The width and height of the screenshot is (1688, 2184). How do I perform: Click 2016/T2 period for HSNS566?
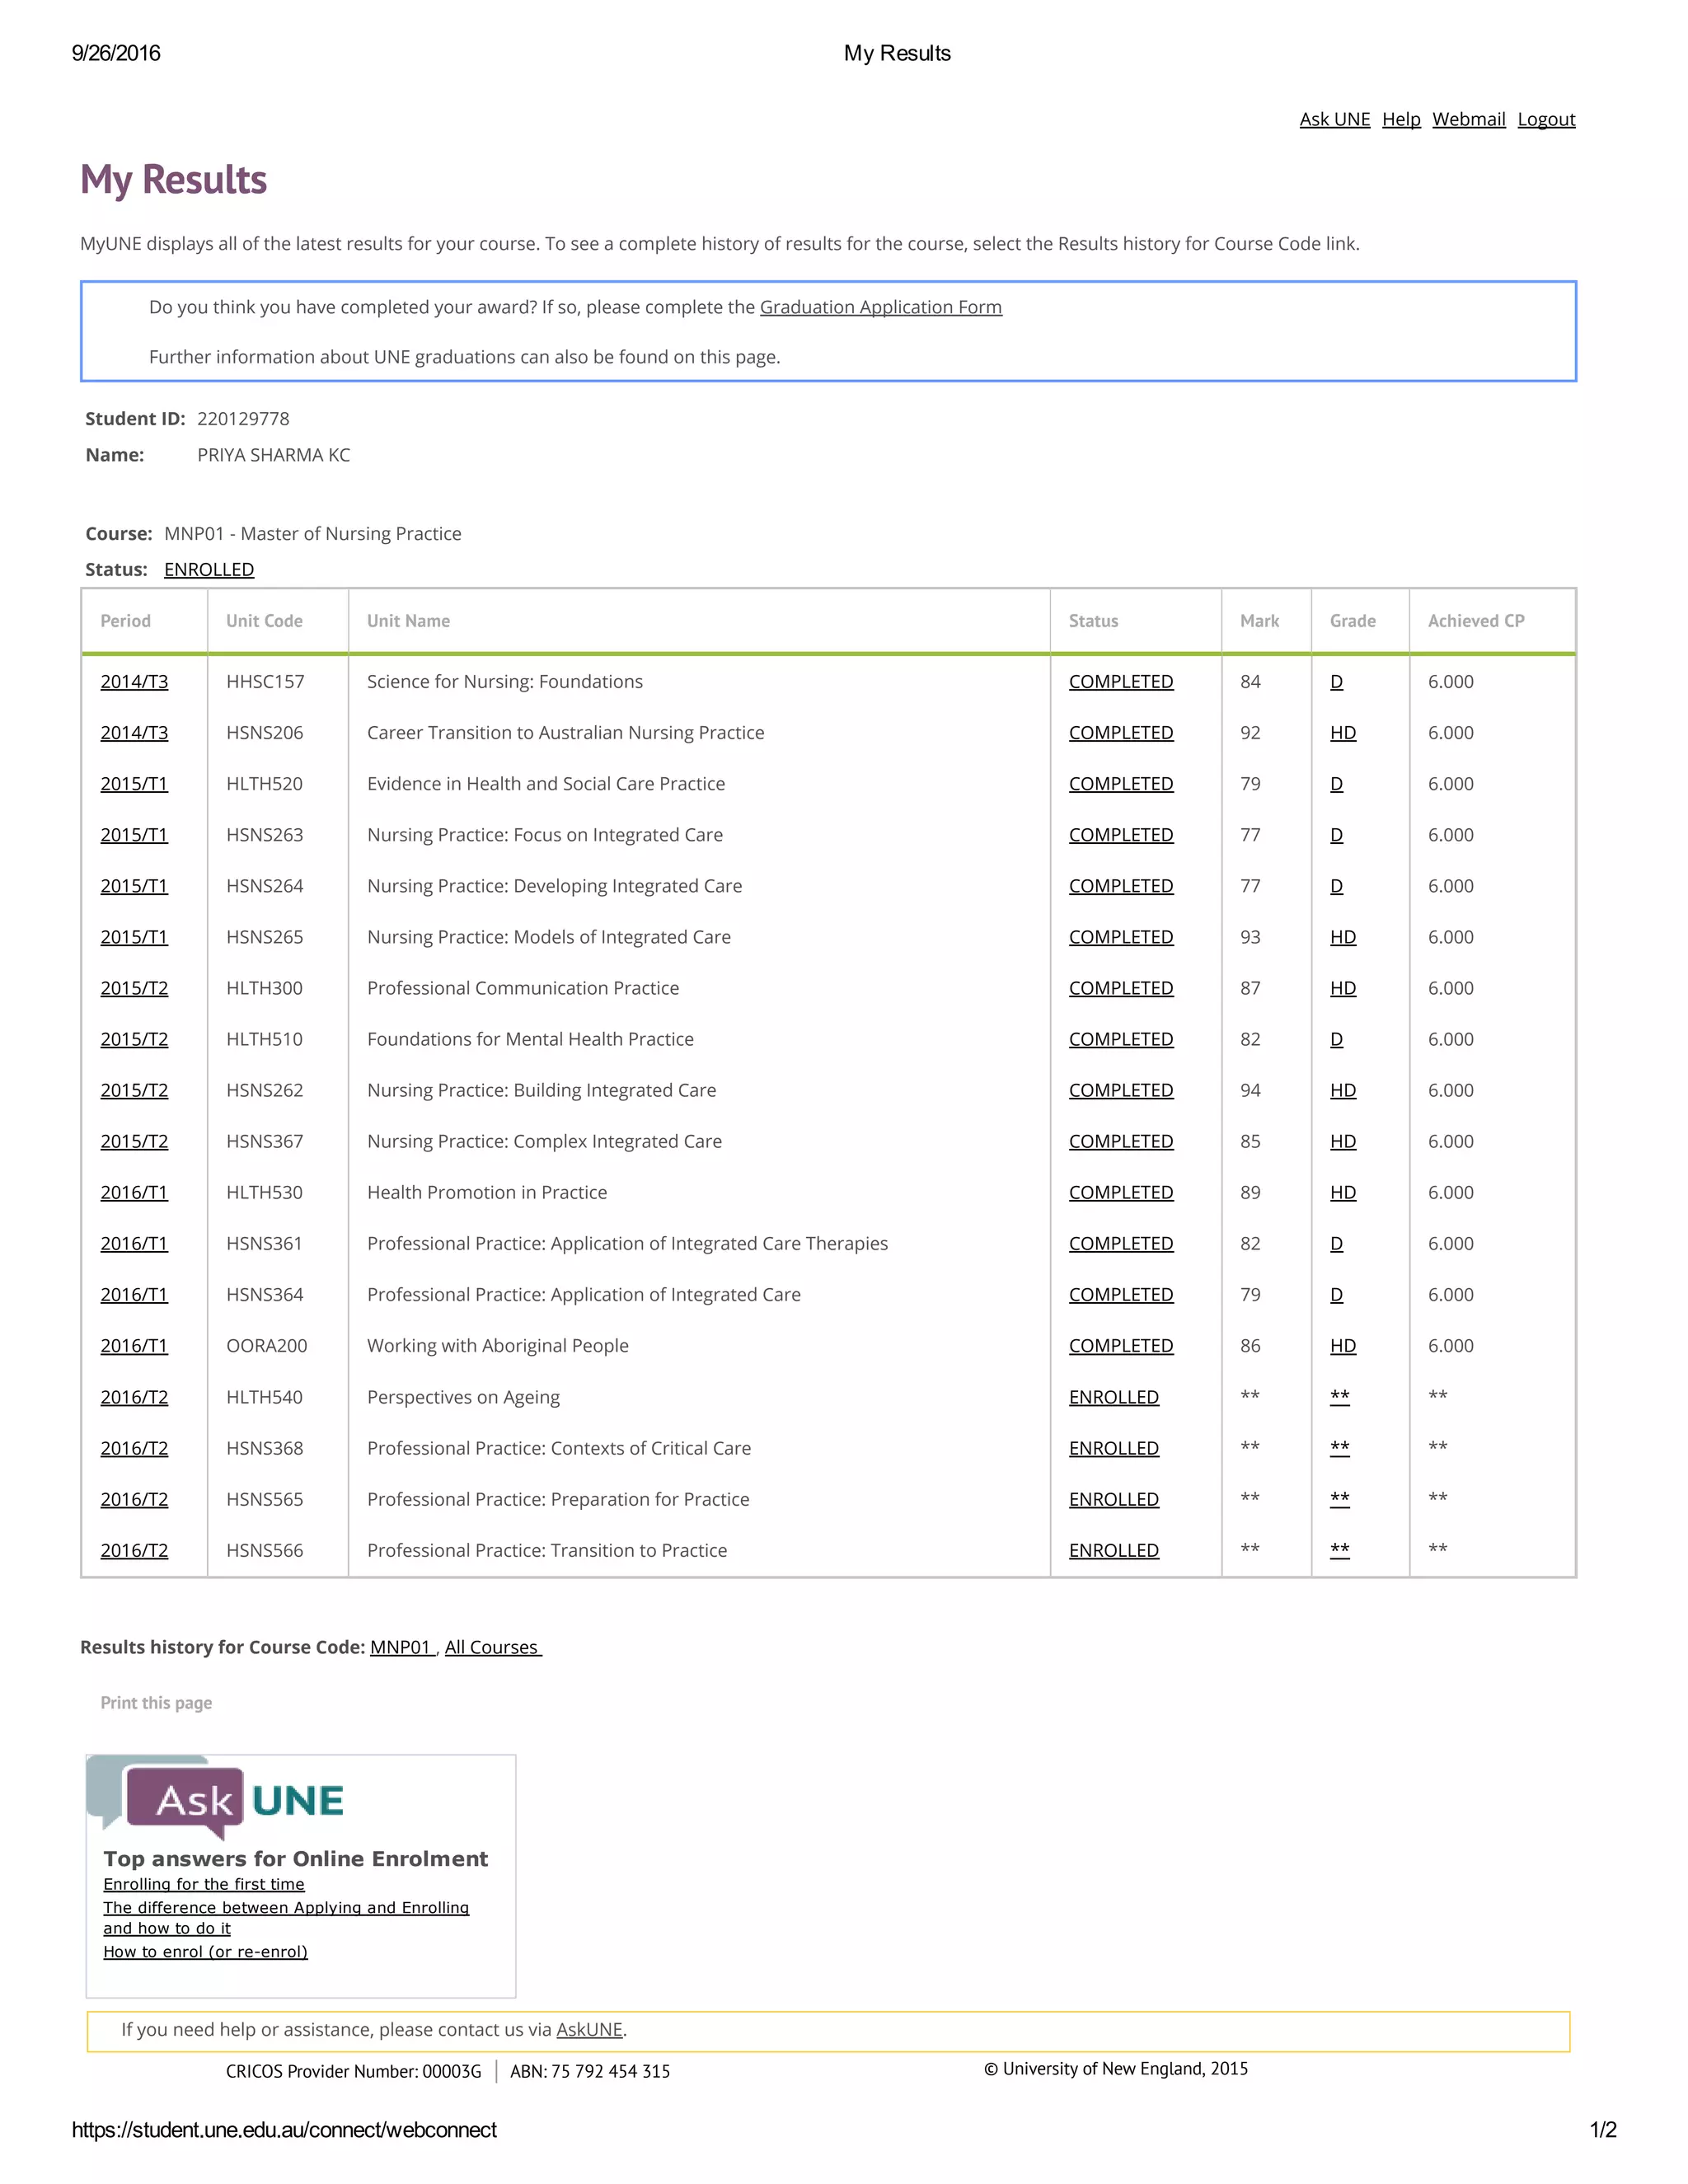[x=134, y=1550]
